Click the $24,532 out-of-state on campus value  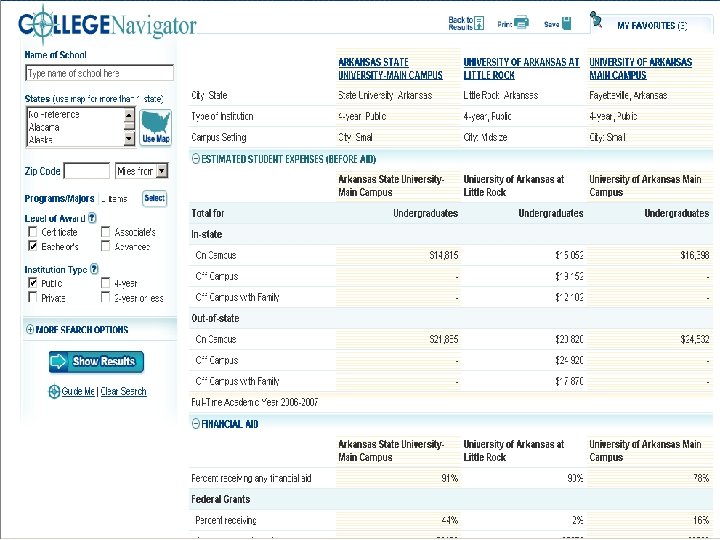[695, 339]
